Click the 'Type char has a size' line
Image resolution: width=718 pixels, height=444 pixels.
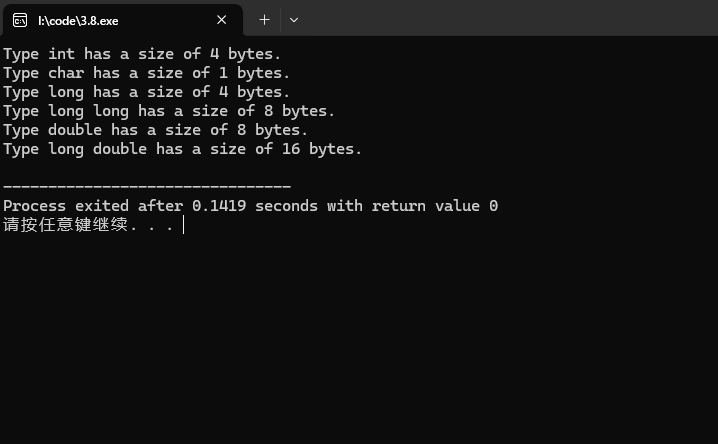coord(147,73)
